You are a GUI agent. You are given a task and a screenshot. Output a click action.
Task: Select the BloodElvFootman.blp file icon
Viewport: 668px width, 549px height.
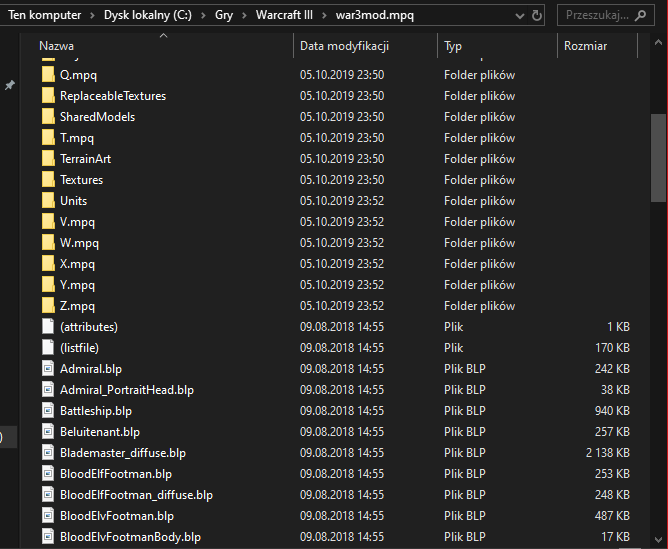(x=48, y=516)
